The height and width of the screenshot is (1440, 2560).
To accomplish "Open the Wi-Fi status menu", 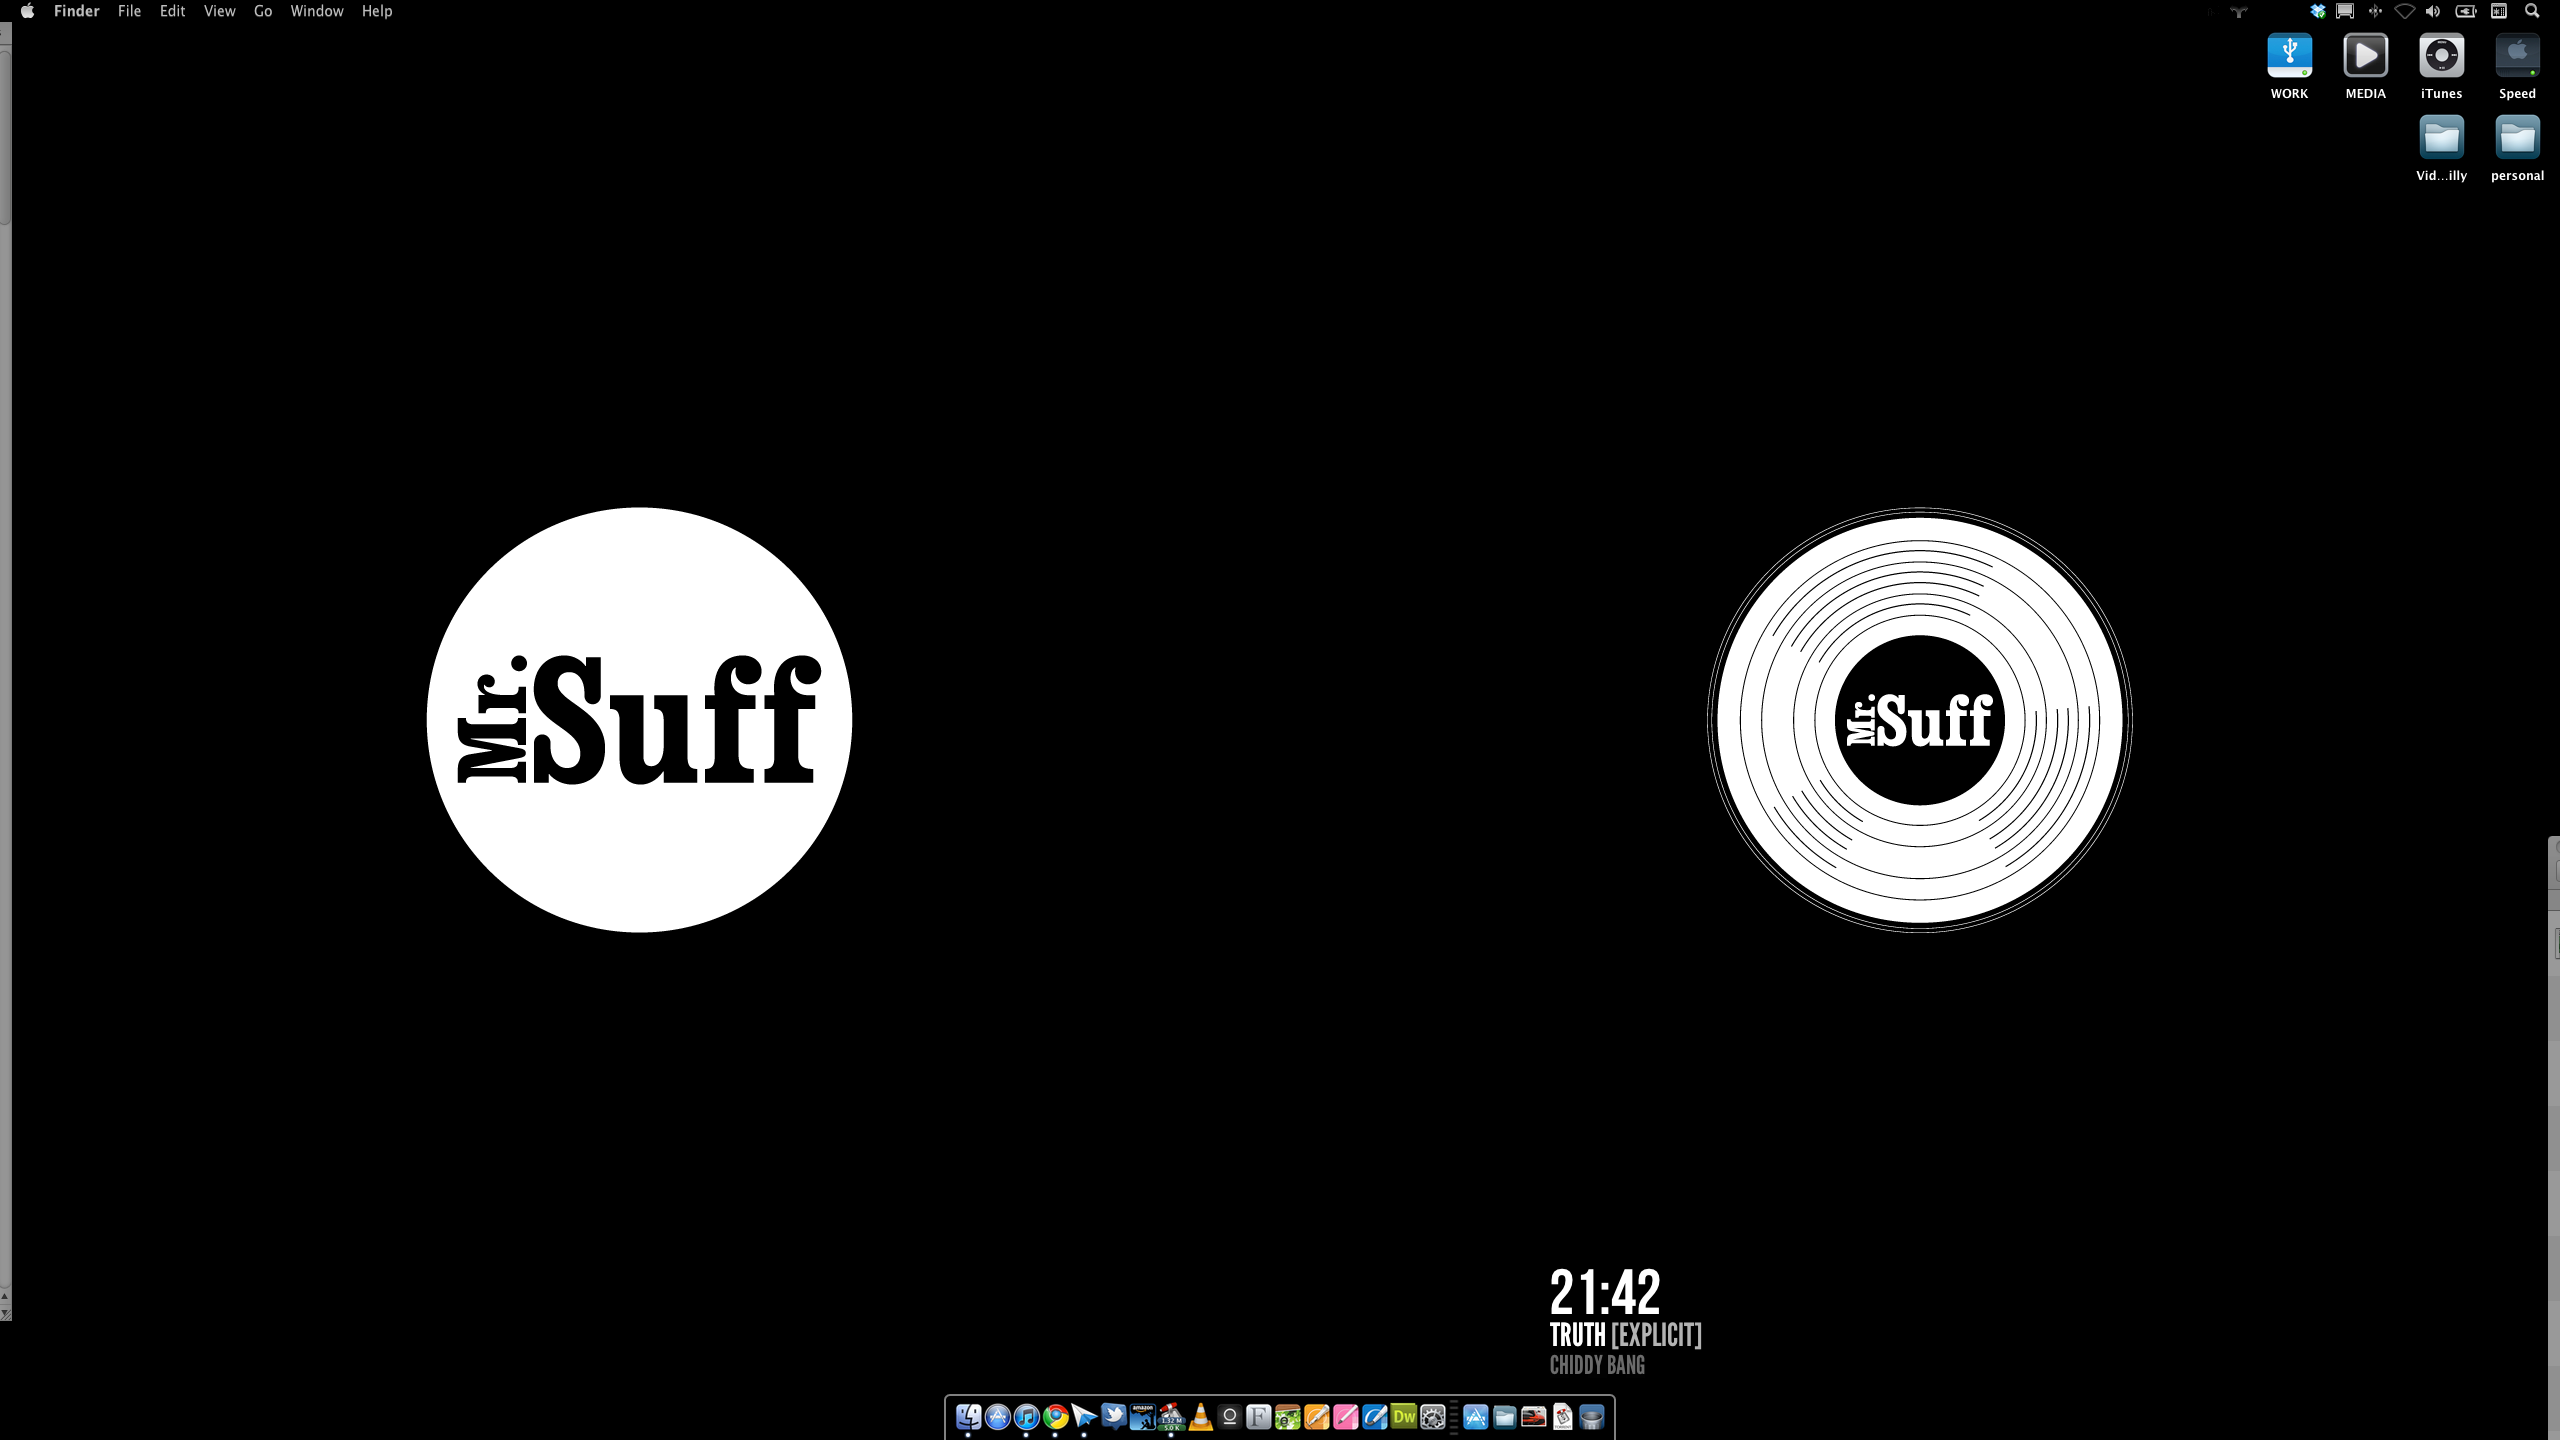I will pyautogui.click(x=2404, y=11).
